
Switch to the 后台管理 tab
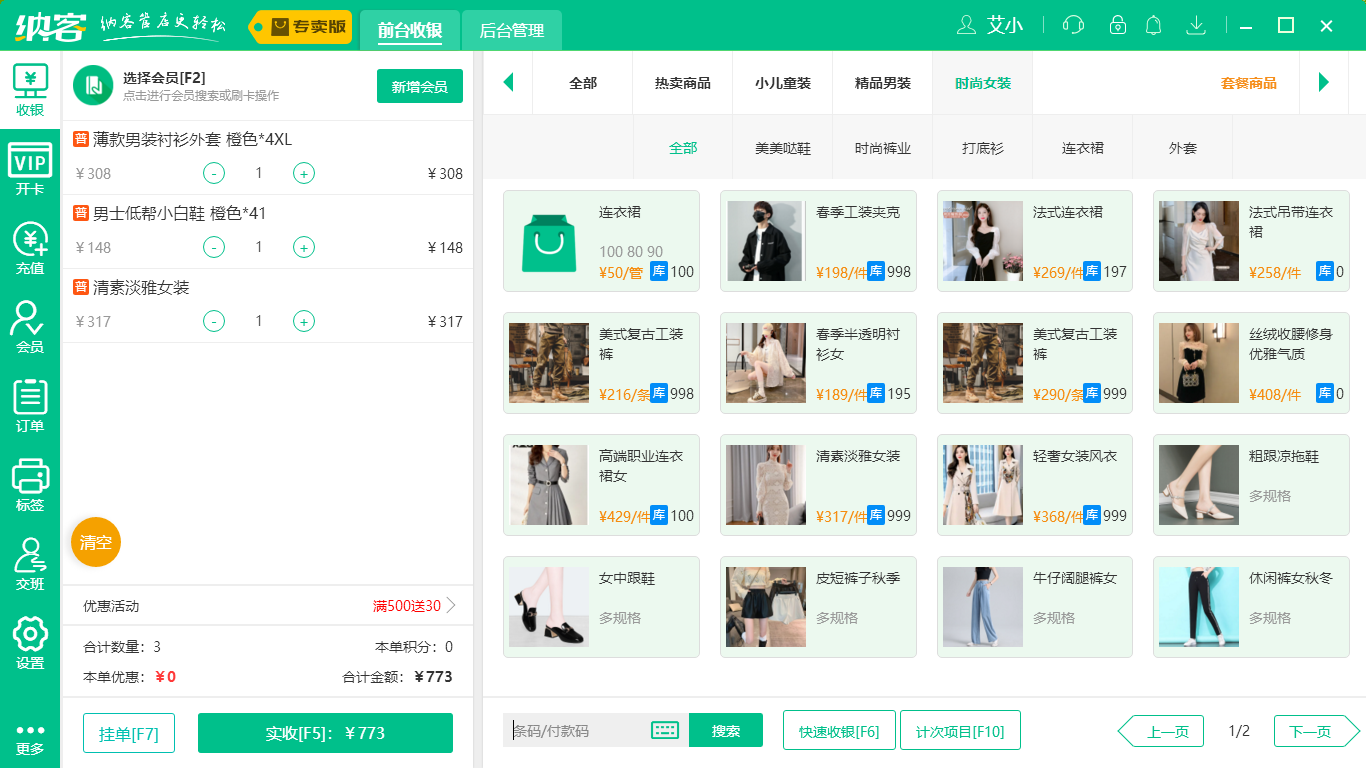click(510, 31)
